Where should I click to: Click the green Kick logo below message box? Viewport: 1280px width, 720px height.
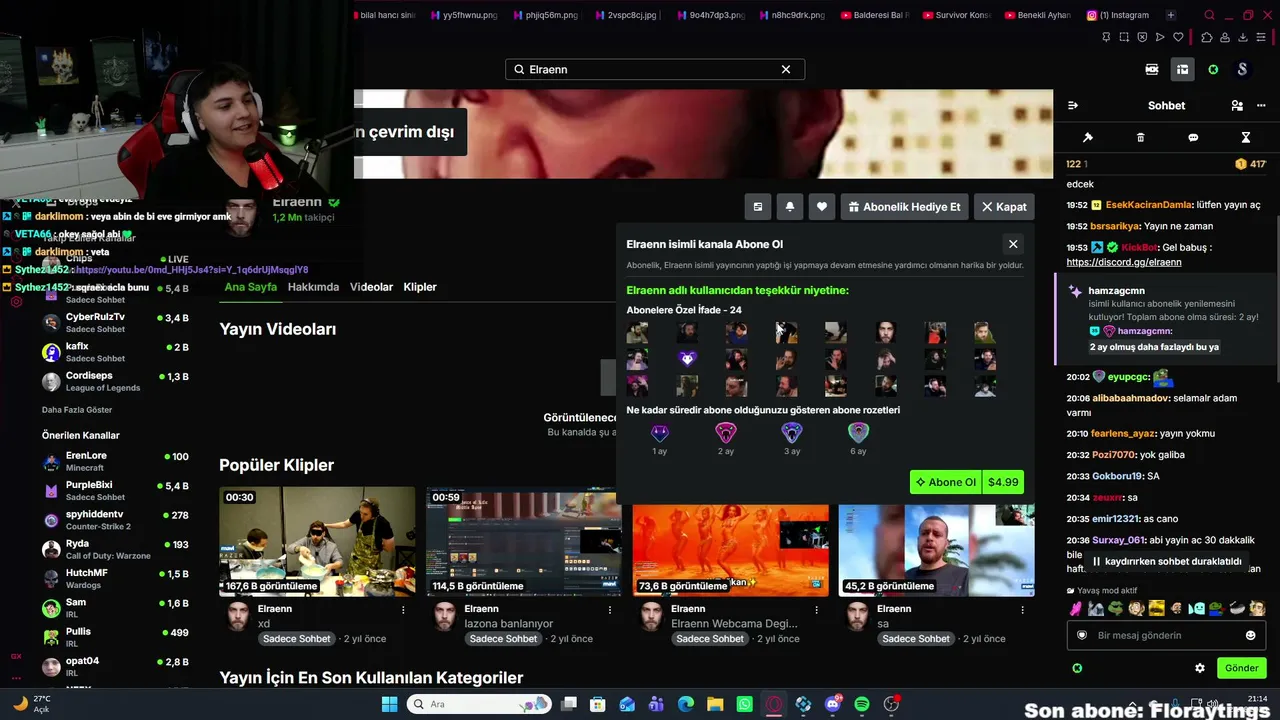point(1077,668)
